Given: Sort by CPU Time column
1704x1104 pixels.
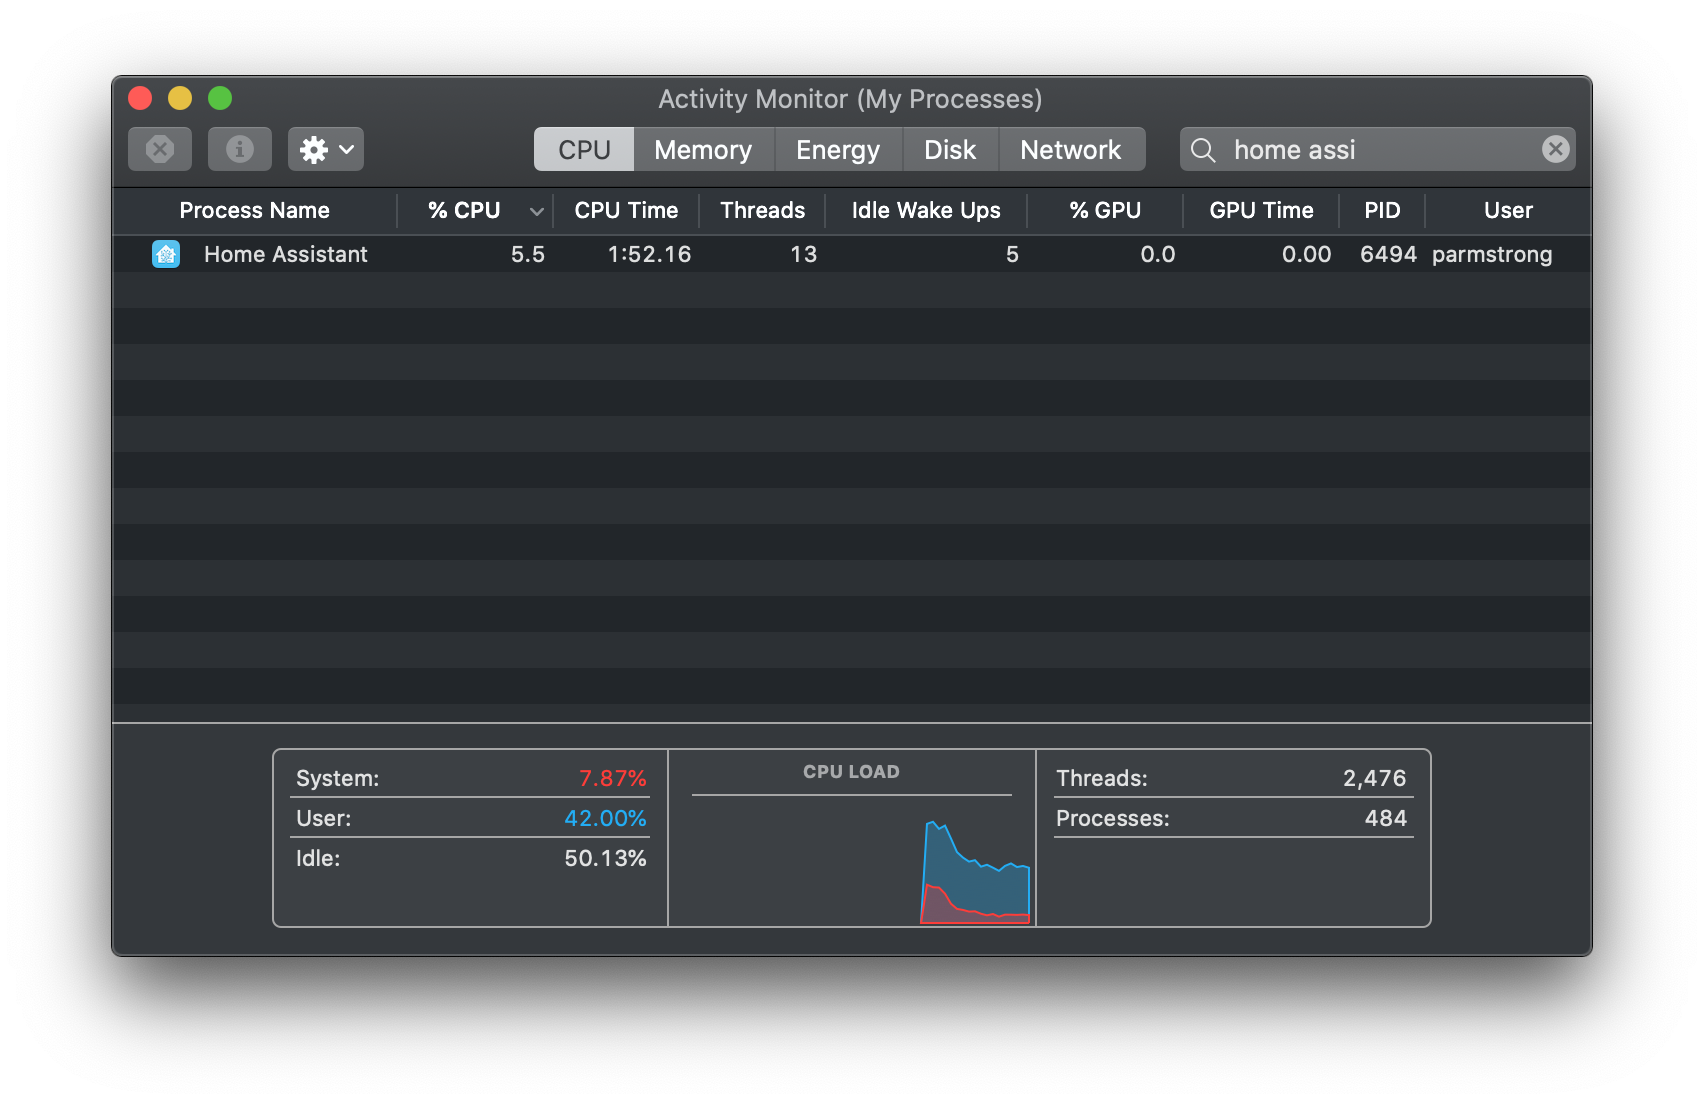Looking at the screenshot, I should pos(626,210).
